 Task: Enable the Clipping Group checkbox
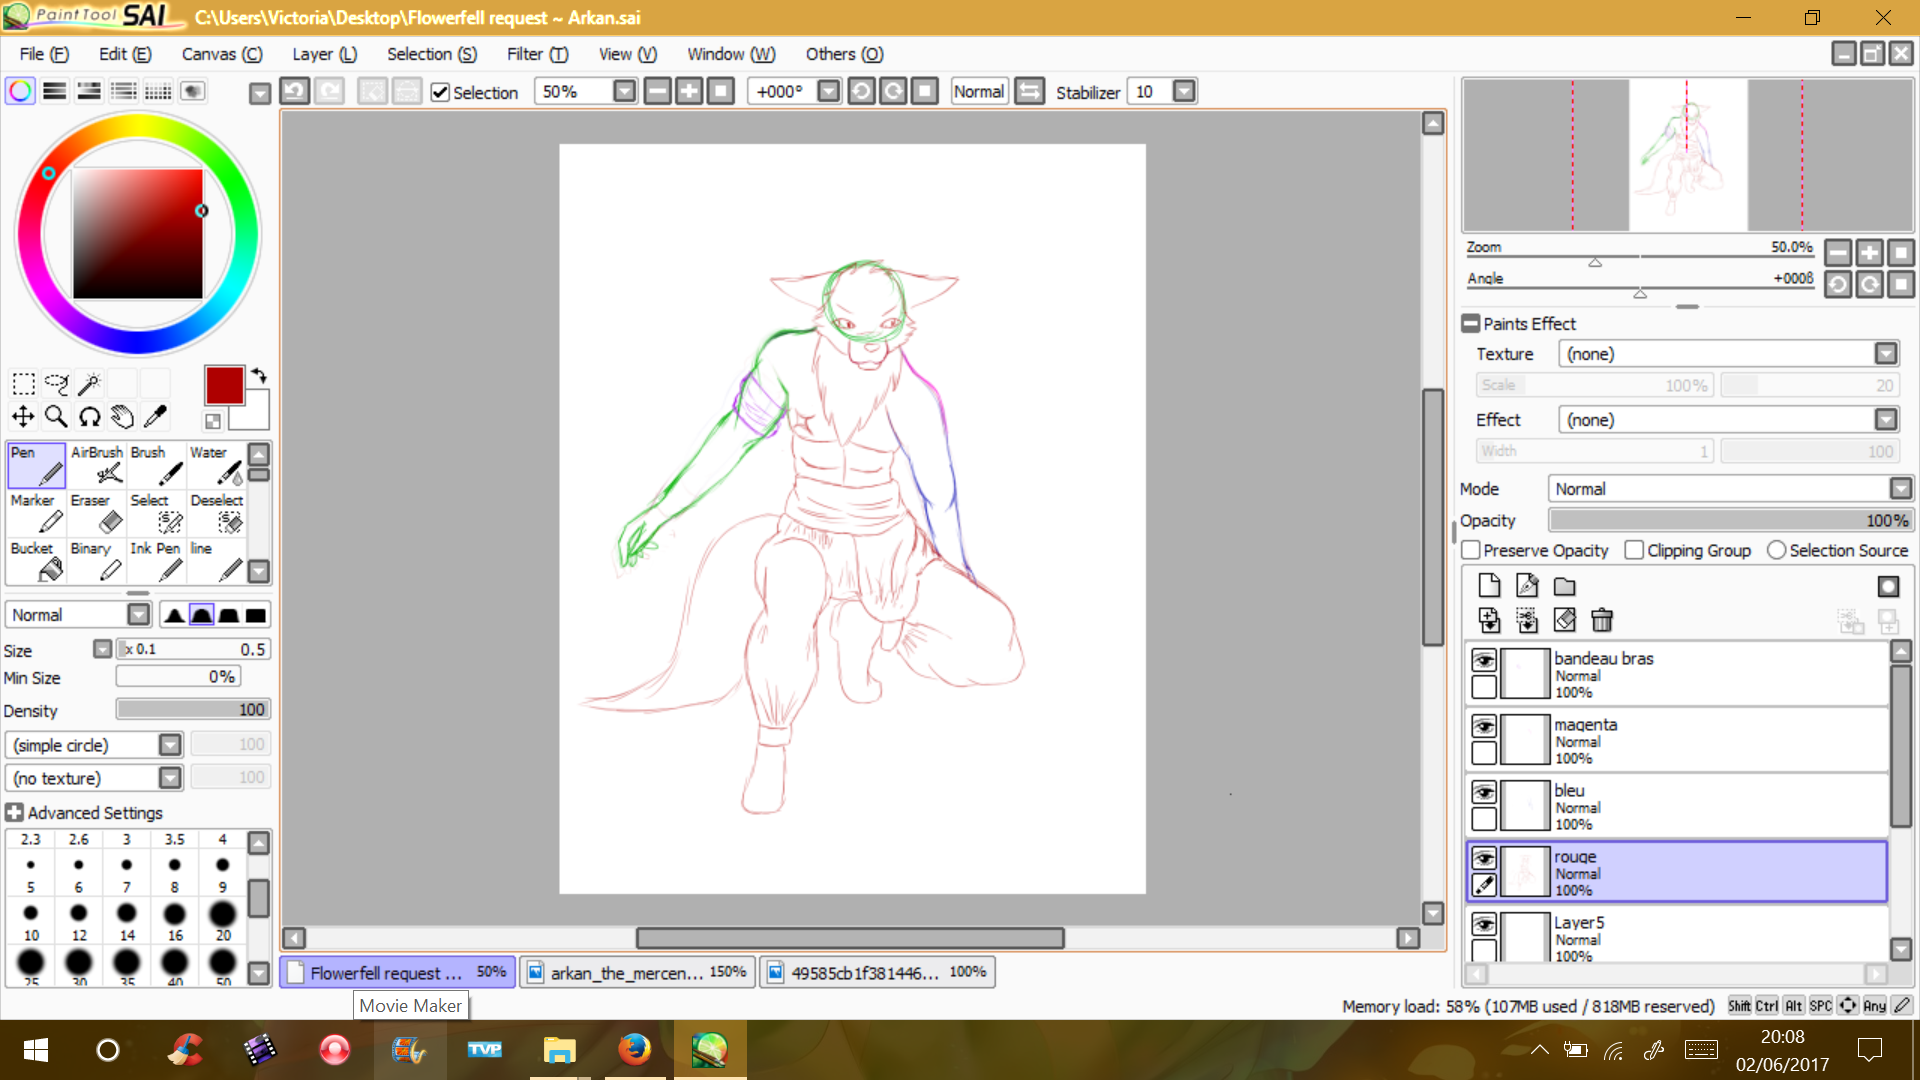(1634, 550)
